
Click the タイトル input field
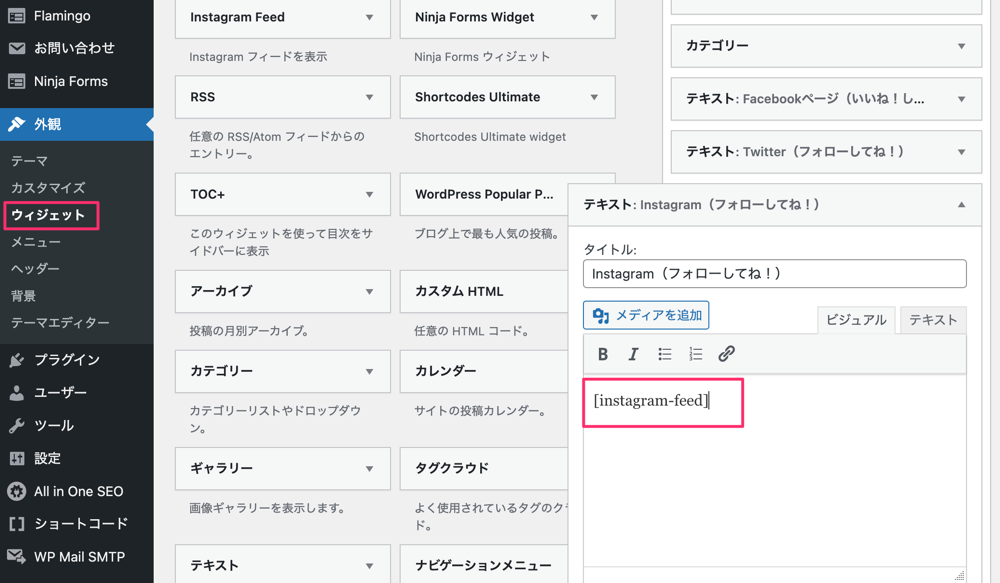pyautogui.click(x=775, y=274)
